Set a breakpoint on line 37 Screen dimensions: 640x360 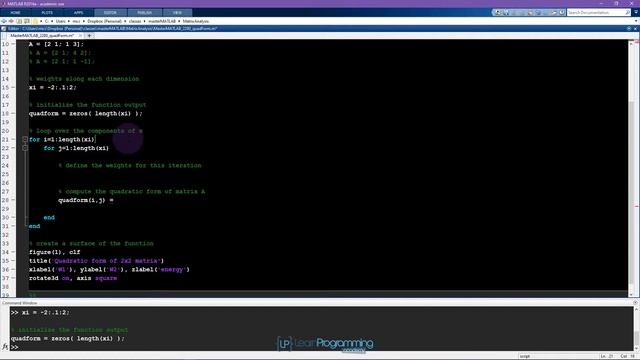coord(13,278)
